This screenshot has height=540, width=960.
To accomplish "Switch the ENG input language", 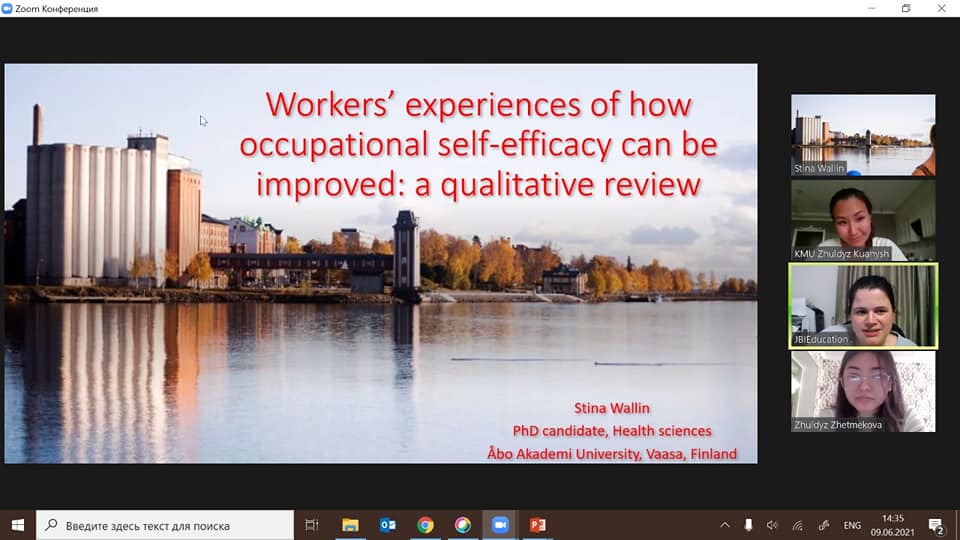I will [x=852, y=525].
